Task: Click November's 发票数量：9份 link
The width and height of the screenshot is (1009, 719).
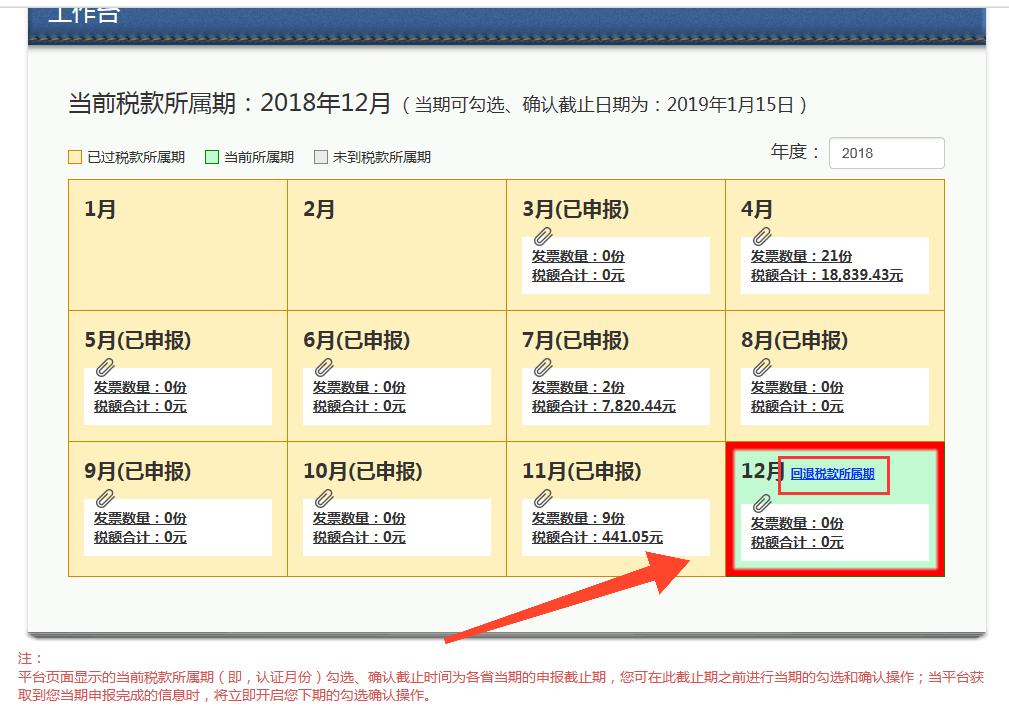Action: pos(580,518)
